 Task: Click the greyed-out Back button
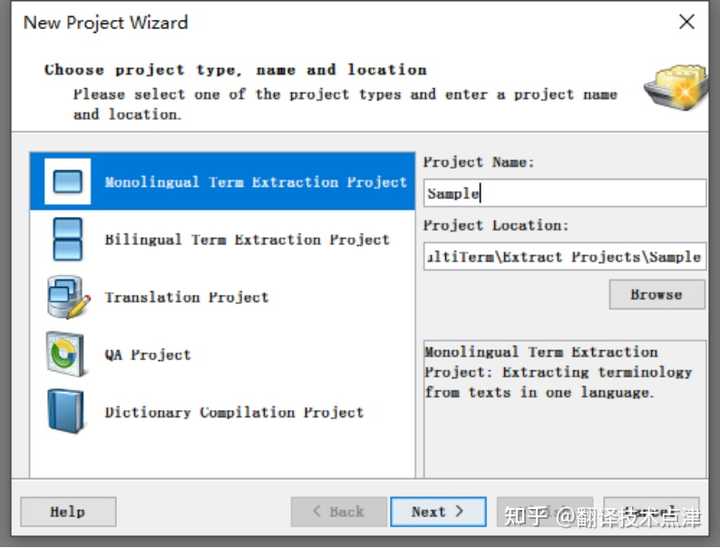coord(338,512)
